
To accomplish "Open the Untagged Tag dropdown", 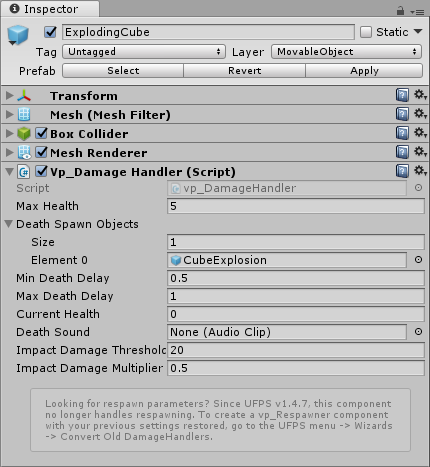I will 144,52.
